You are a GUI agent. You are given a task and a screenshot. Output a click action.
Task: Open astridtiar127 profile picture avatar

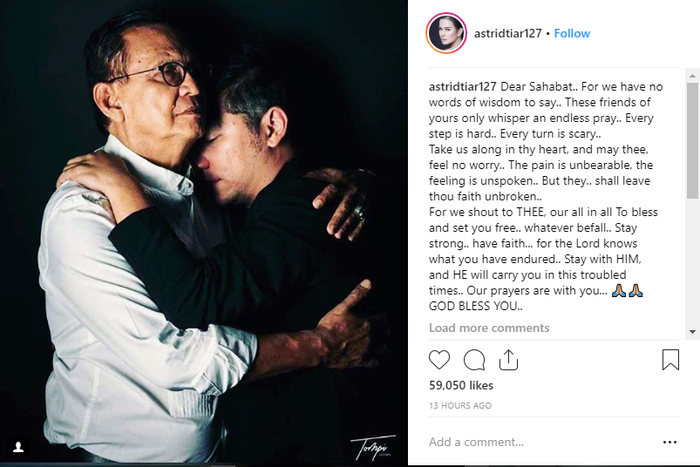(446, 33)
